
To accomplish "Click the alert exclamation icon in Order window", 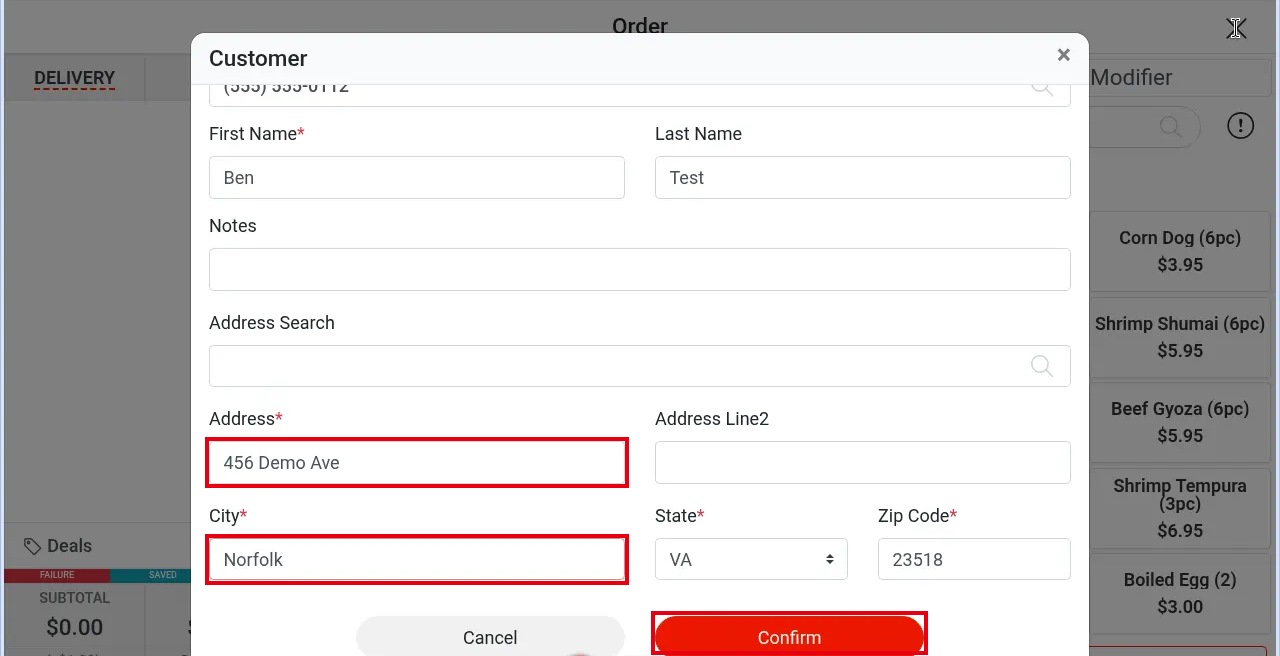I will 1240,126.
